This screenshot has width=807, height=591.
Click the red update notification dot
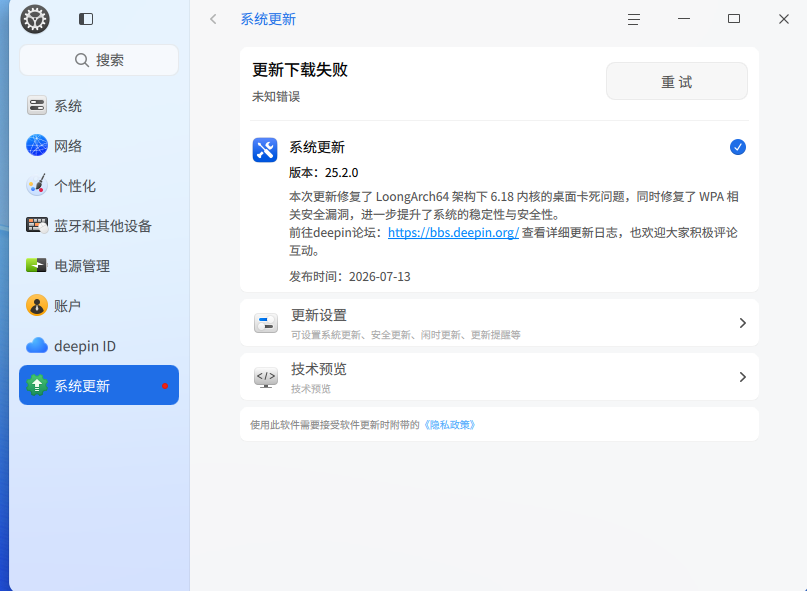click(x=165, y=386)
